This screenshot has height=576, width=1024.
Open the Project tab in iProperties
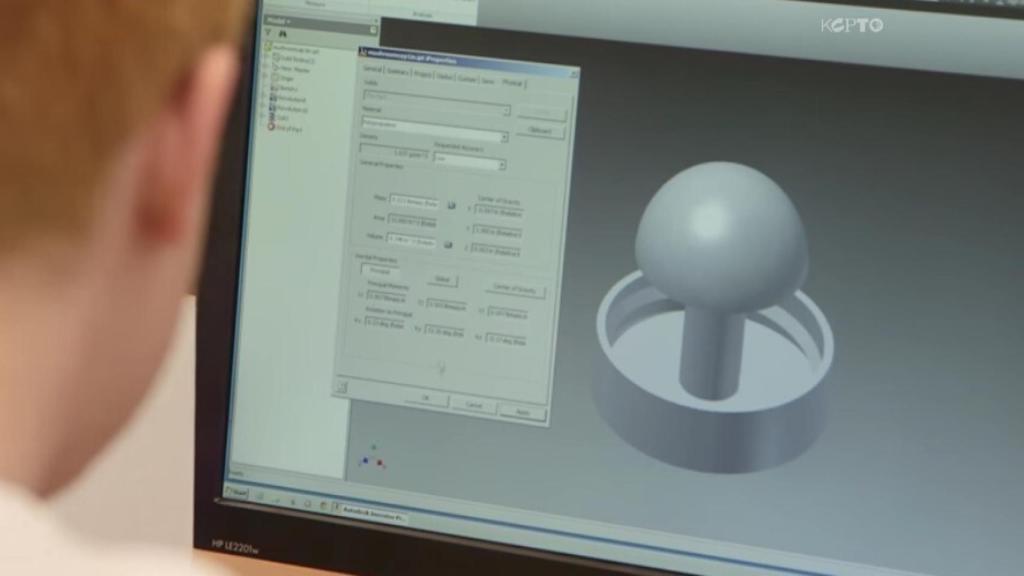click(x=422, y=74)
